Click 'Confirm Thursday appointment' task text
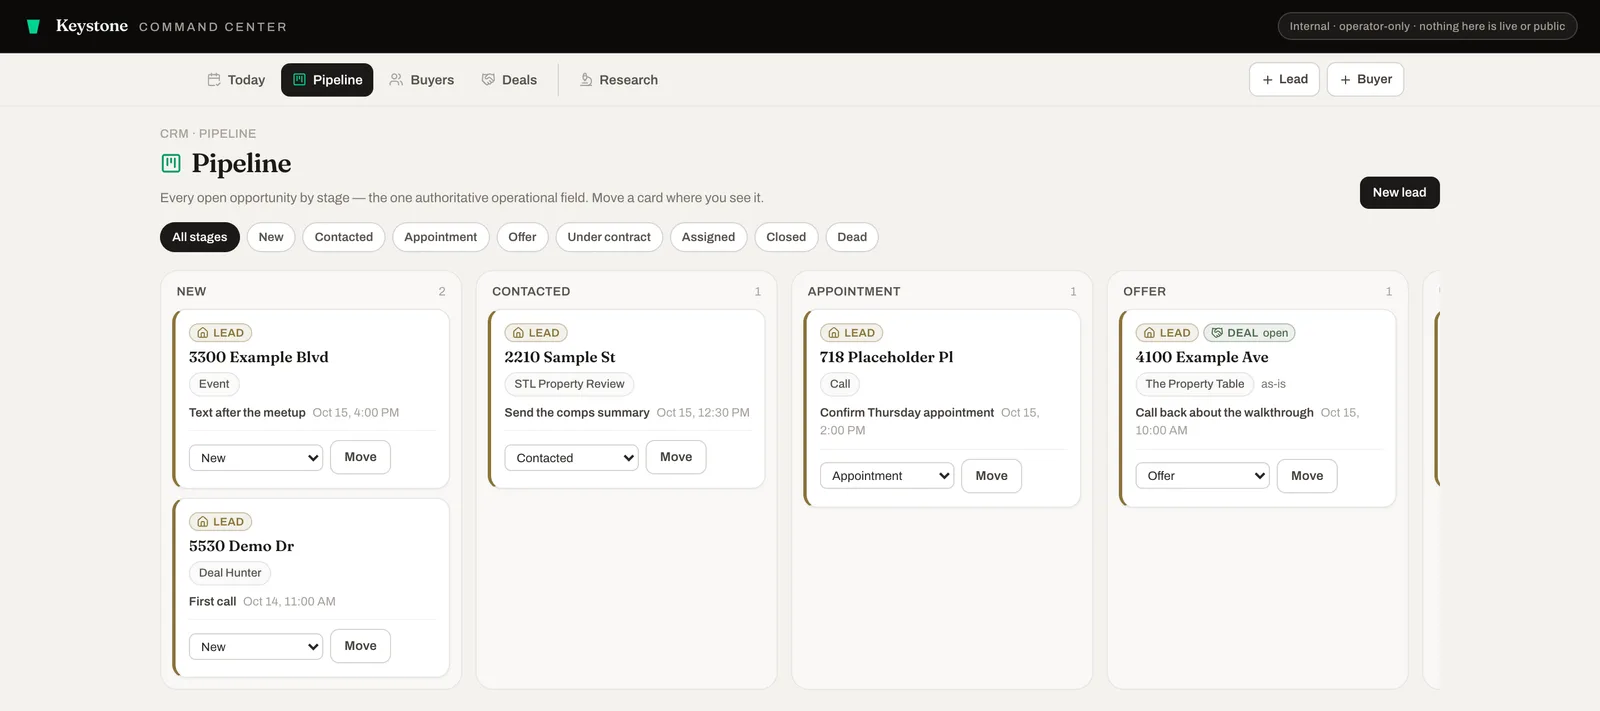This screenshot has width=1600, height=711. (x=907, y=413)
